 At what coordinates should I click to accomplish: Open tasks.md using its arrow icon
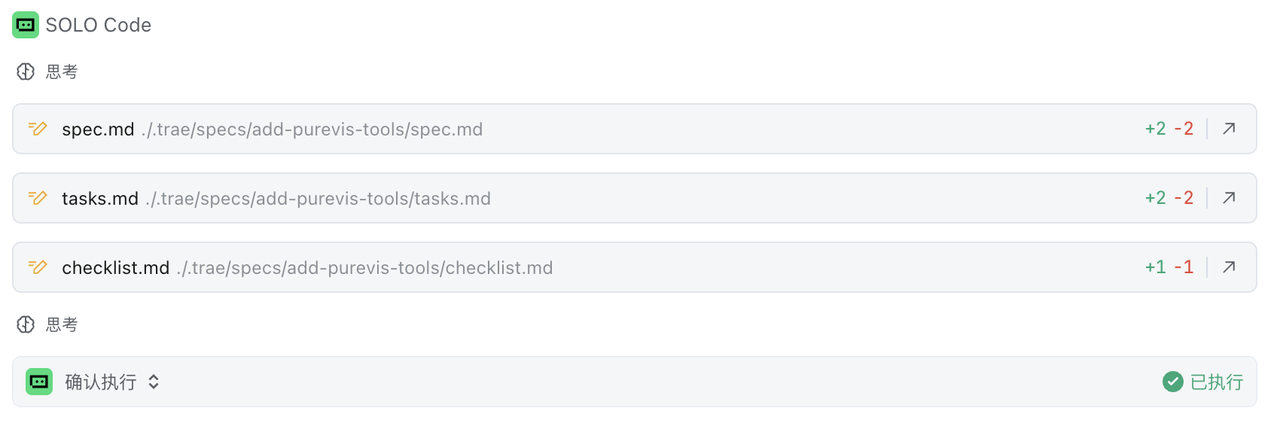[1229, 198]
